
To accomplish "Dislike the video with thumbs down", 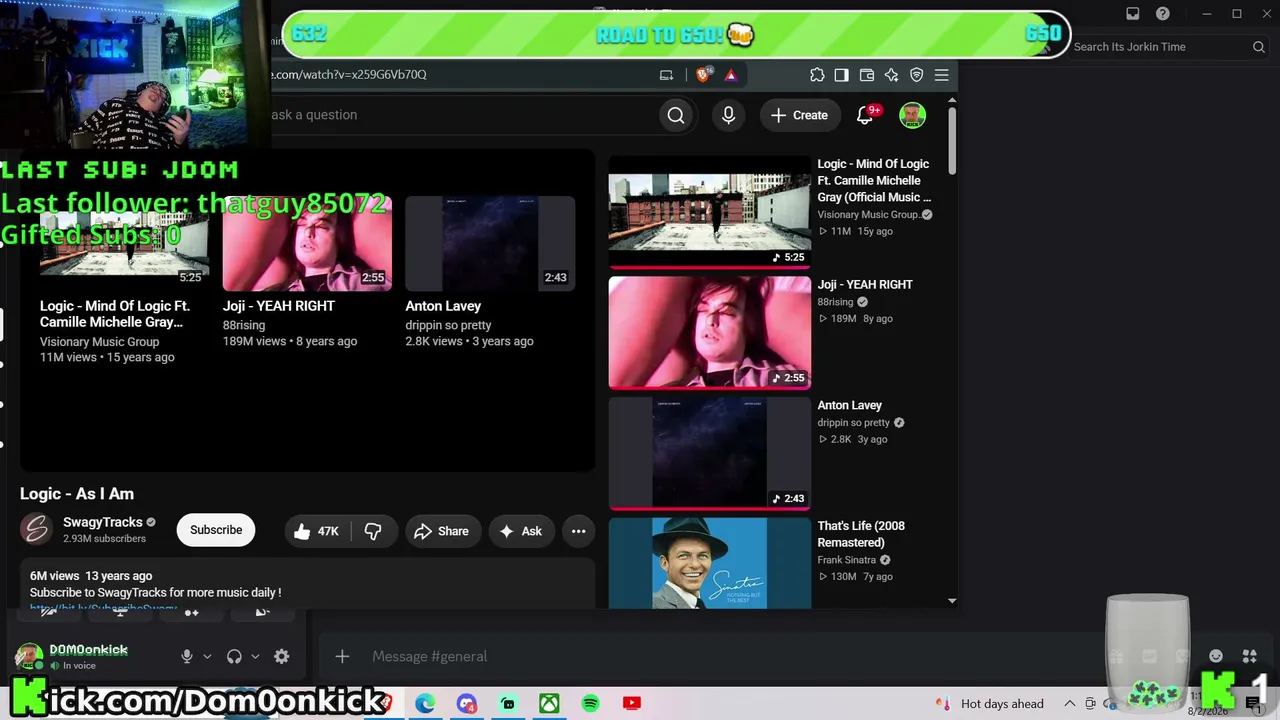I will click(x=373, y=531).
